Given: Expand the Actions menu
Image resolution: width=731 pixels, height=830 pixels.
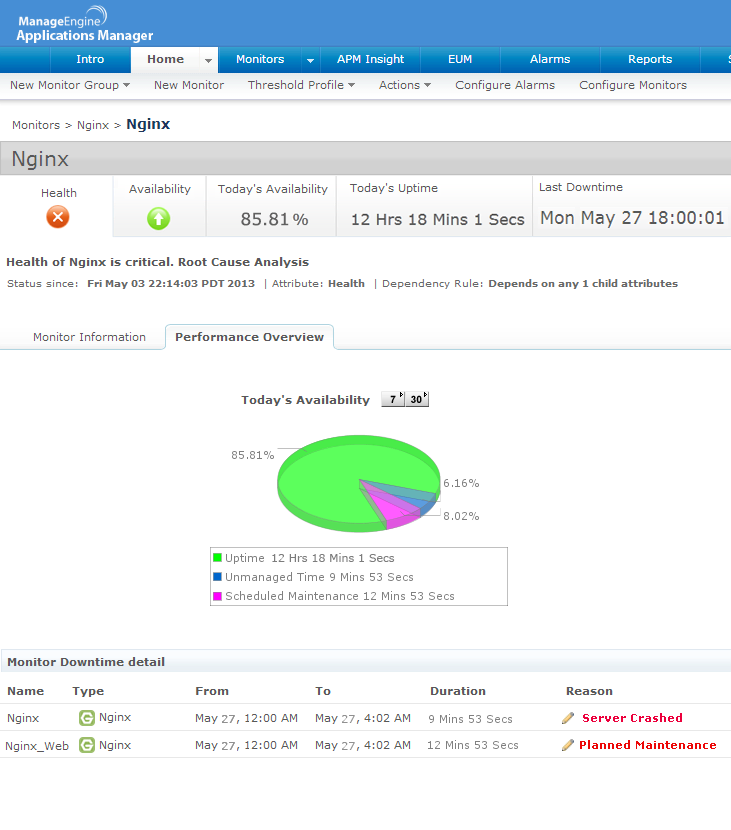Looking at the screenshot, I should pos(405,85).
